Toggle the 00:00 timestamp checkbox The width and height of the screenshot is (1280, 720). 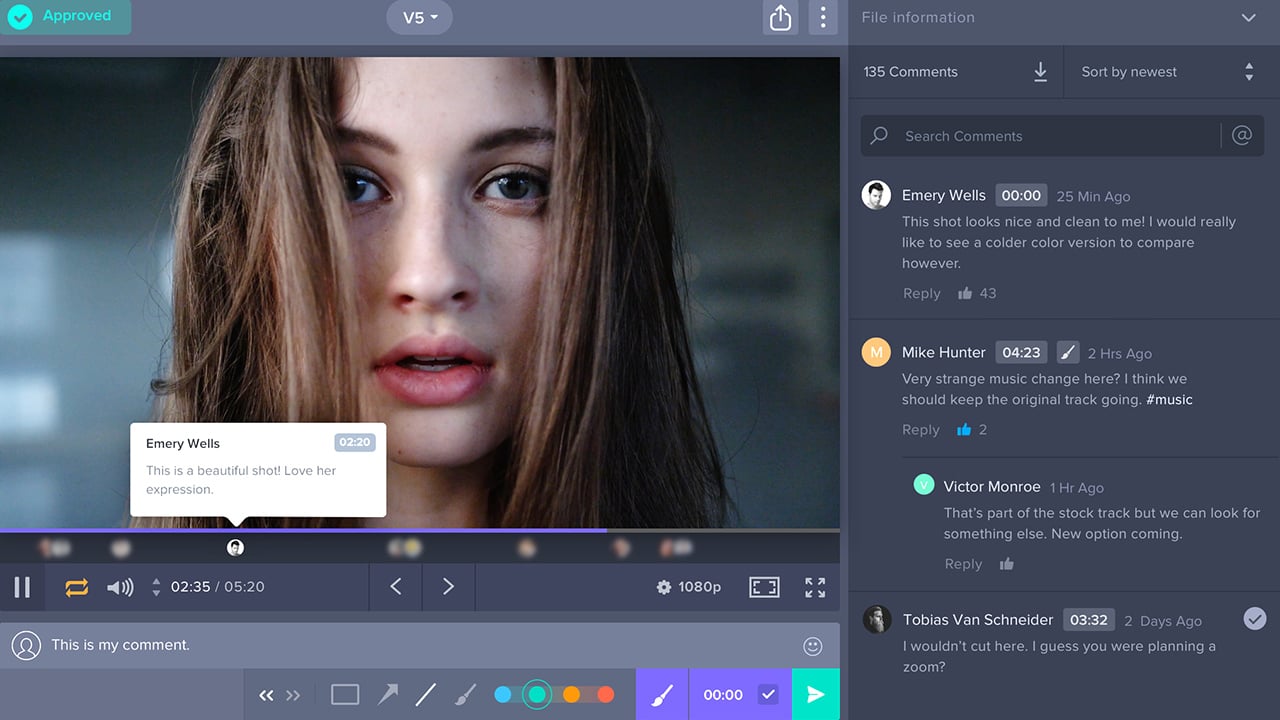click(x=768, y=694)
